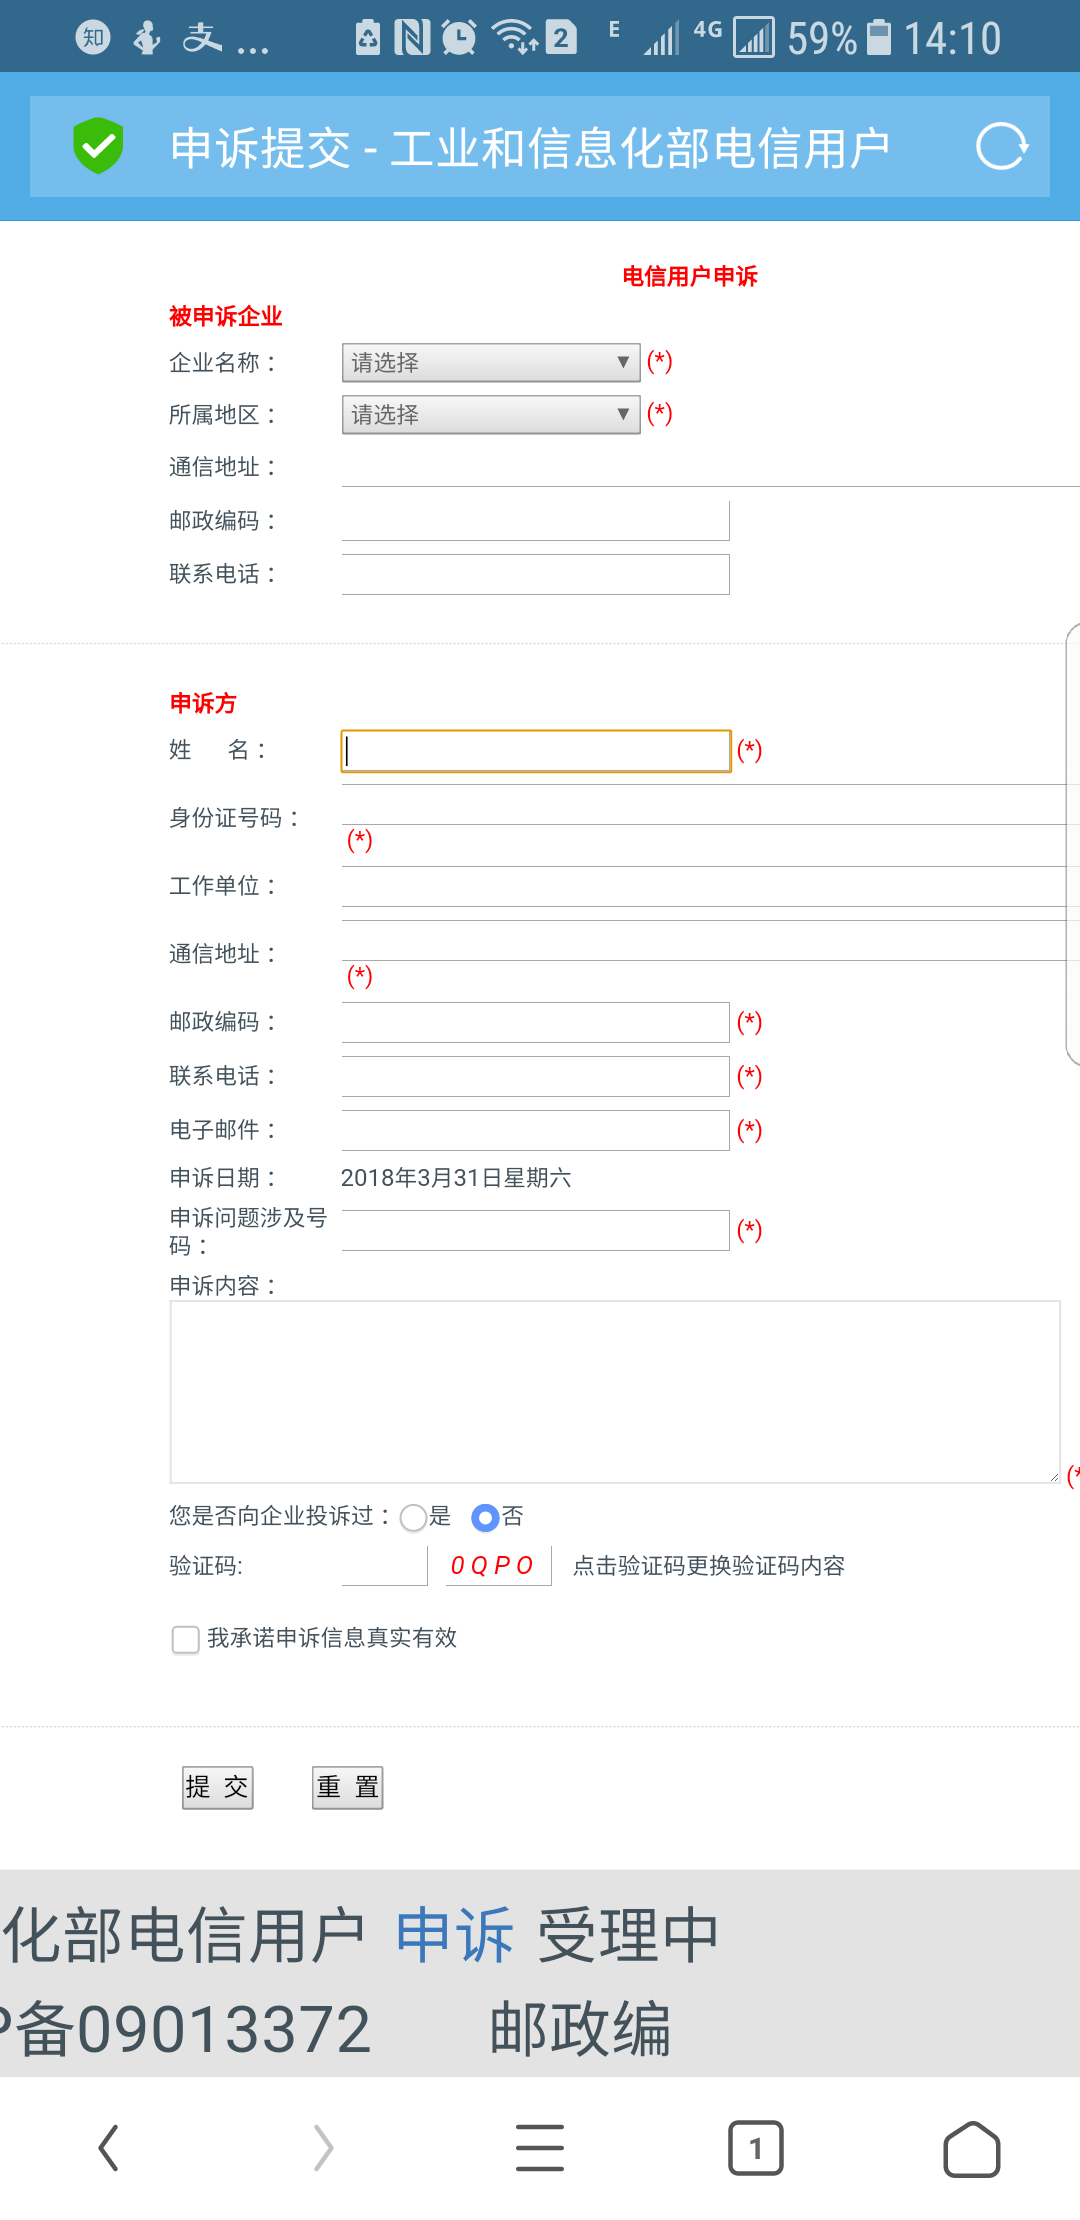Go back with the browser back arrow
The height and width of the screenshot is (2220, 1080).
coord(109,2147)
